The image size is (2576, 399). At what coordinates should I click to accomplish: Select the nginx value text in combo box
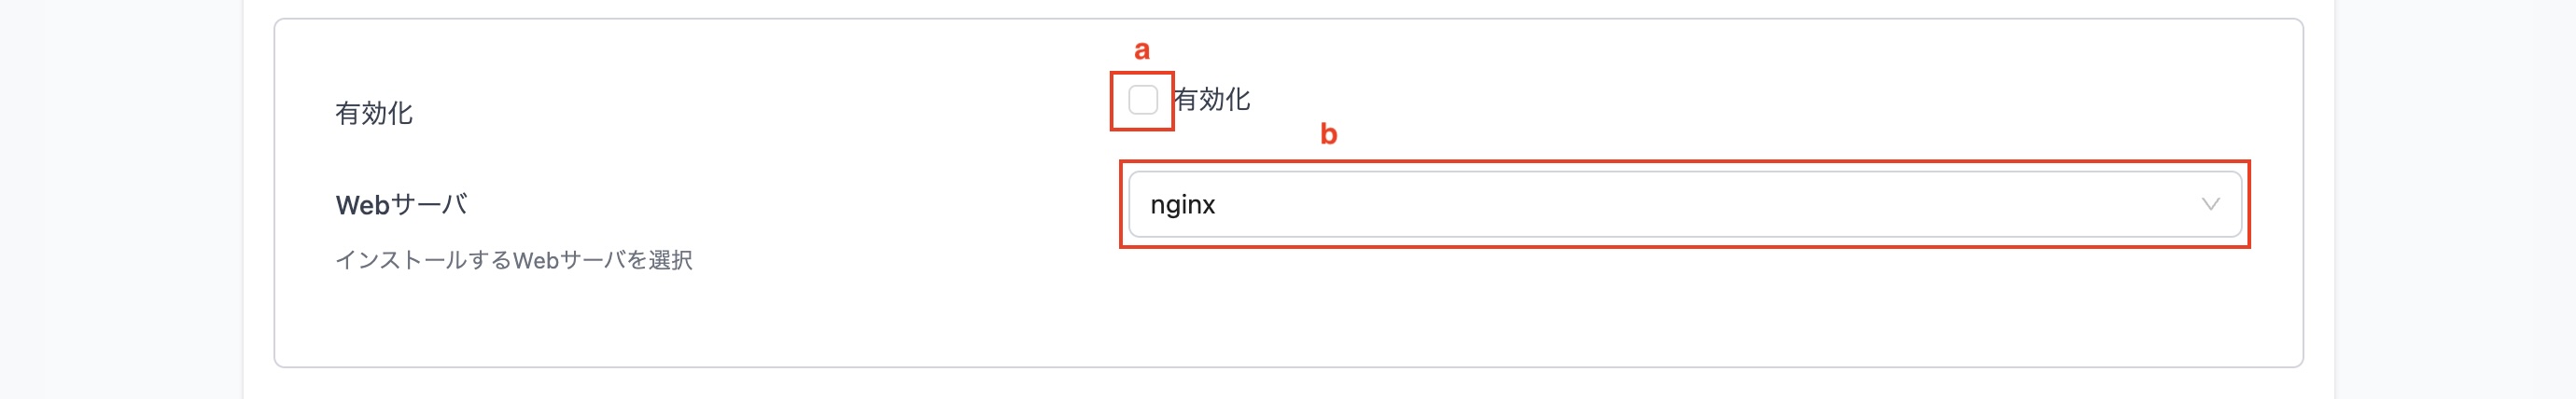click(1182, 205)
